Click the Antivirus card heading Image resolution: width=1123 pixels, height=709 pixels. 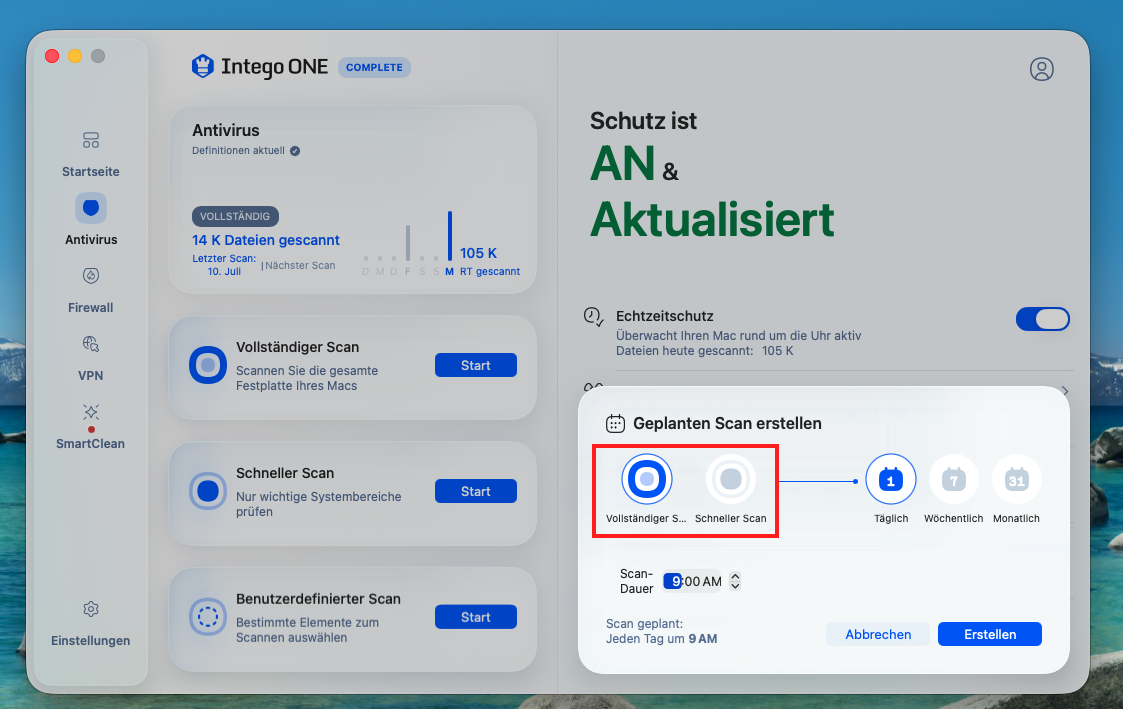point(226,130)
